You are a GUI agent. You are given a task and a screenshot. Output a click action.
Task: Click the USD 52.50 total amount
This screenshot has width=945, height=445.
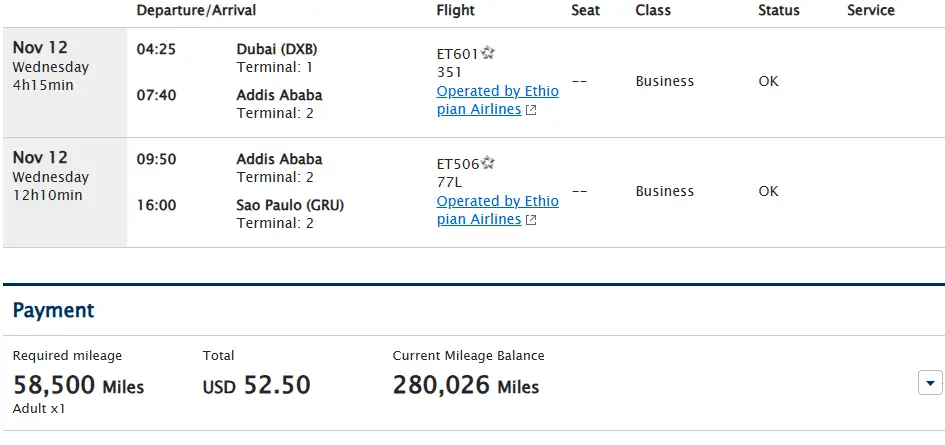point(257,385)
